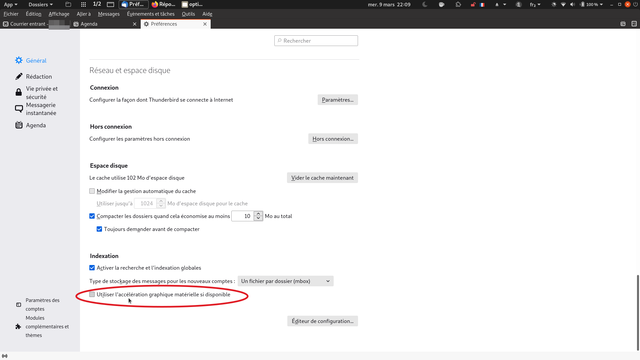Image resolution: width=640 pixels, height=360 pixels.
Task: Open Modules complémentaires et thèmes
Action: tap(42, 327)
